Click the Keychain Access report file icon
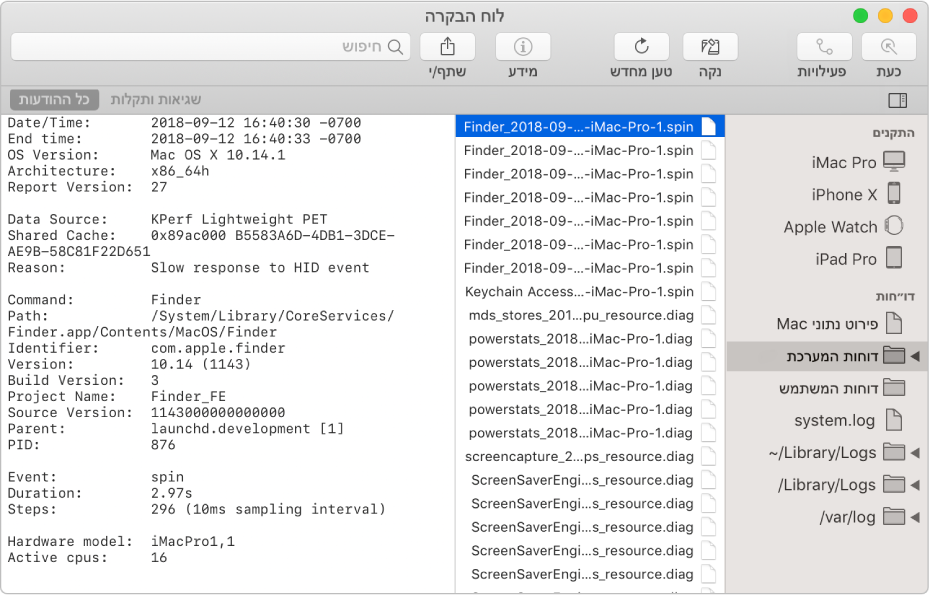The image size is (931, 596). click(x=708, y=291)
